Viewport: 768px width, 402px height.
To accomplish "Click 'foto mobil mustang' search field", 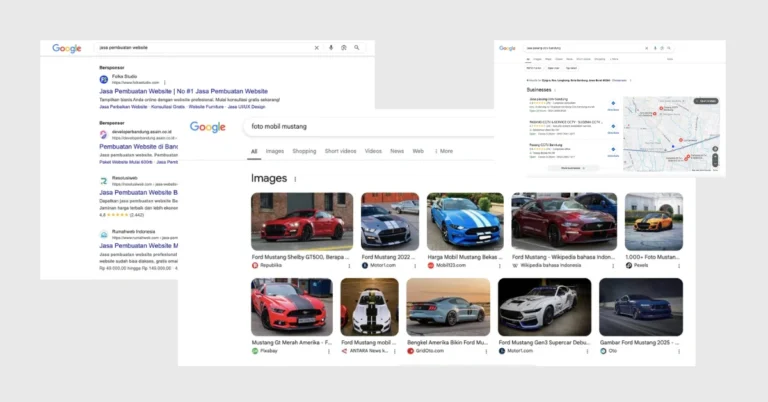I will [x=368, y=126].
